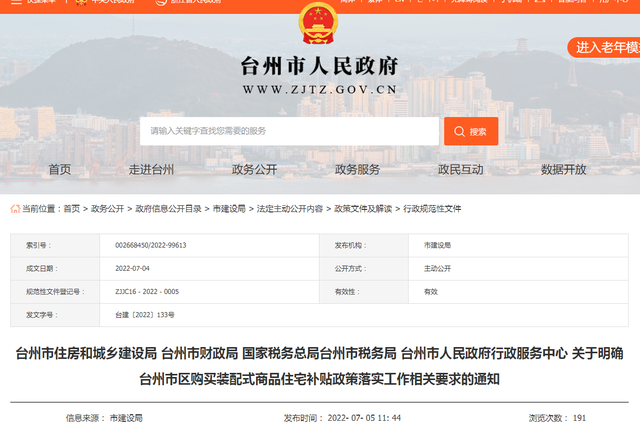The height and width of the screenshot is (427, 640).
Task: Select the 政务公开 main menu item
Action: coord(254,170)
